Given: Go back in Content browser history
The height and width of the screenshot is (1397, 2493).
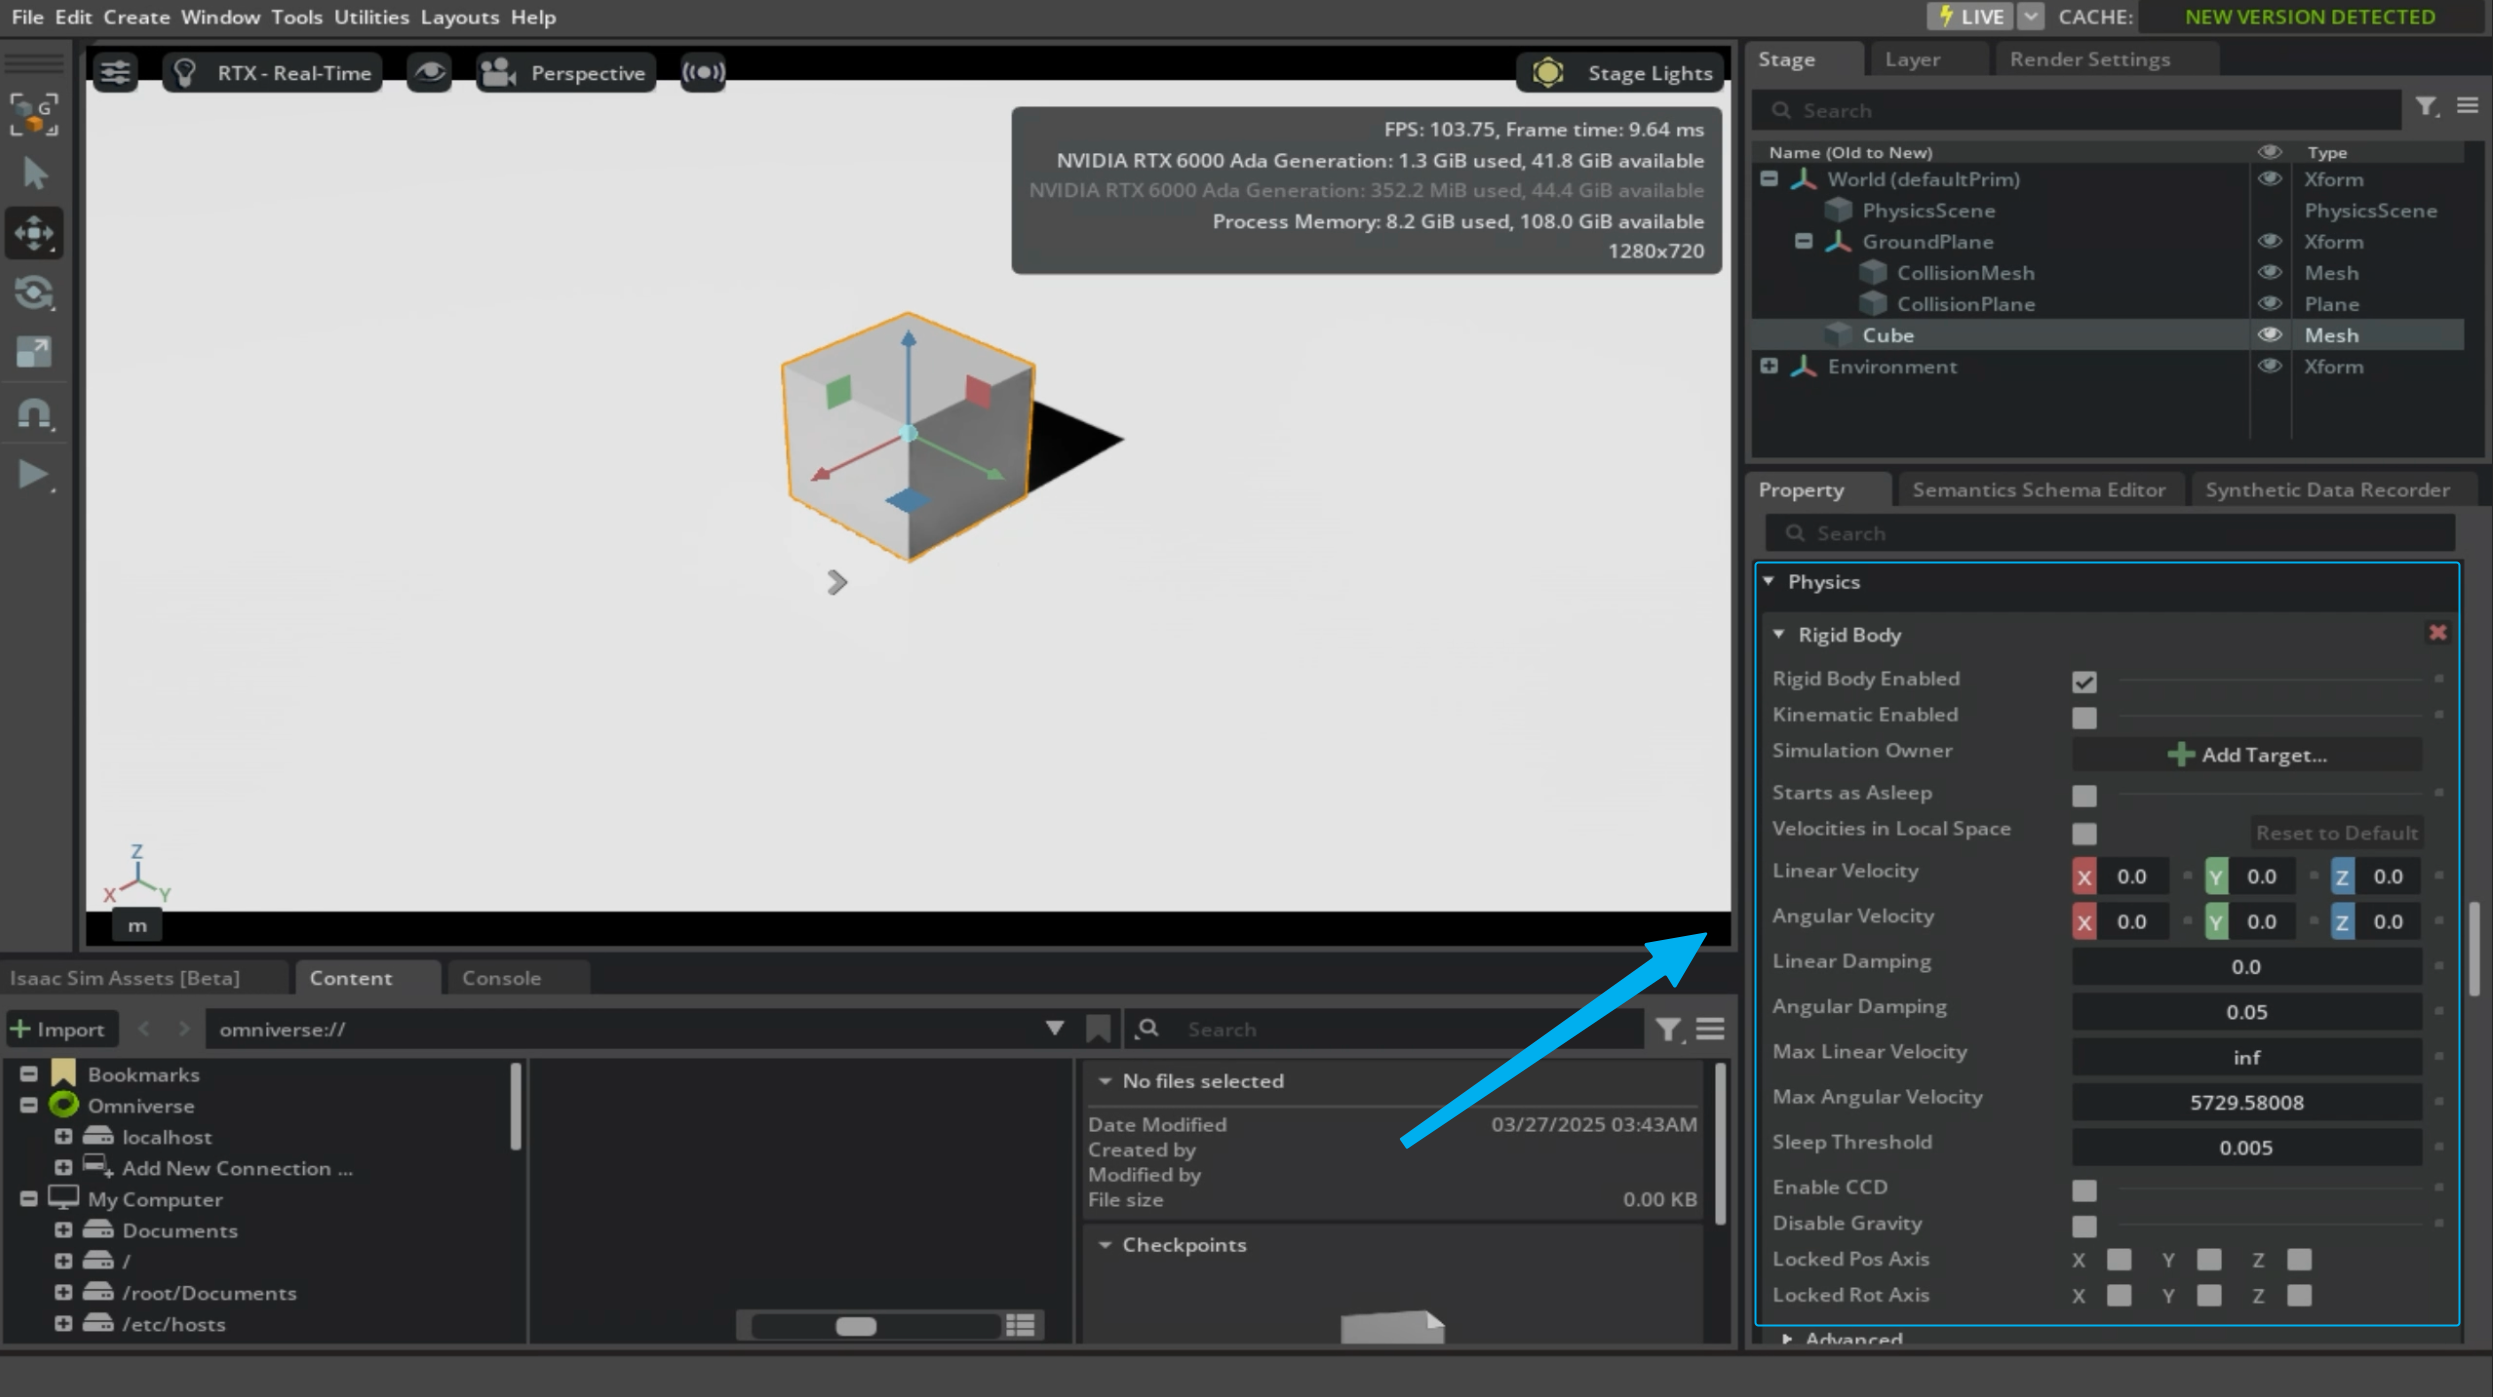Looking at the screenshot, I should coord(143,1029).
